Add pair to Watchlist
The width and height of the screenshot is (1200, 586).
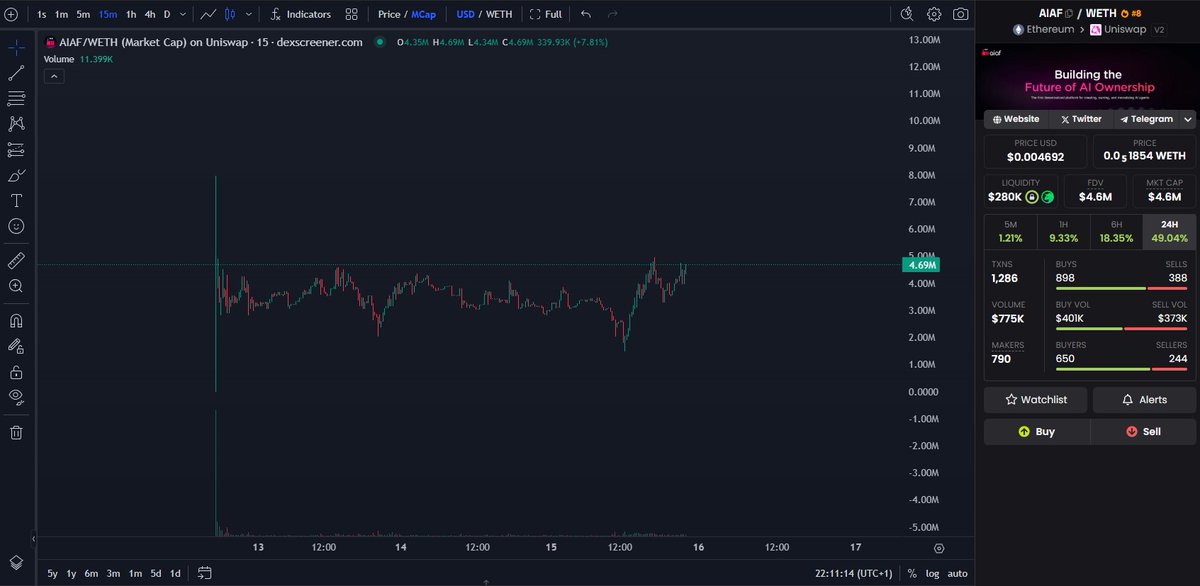[x=1036, y=400]
